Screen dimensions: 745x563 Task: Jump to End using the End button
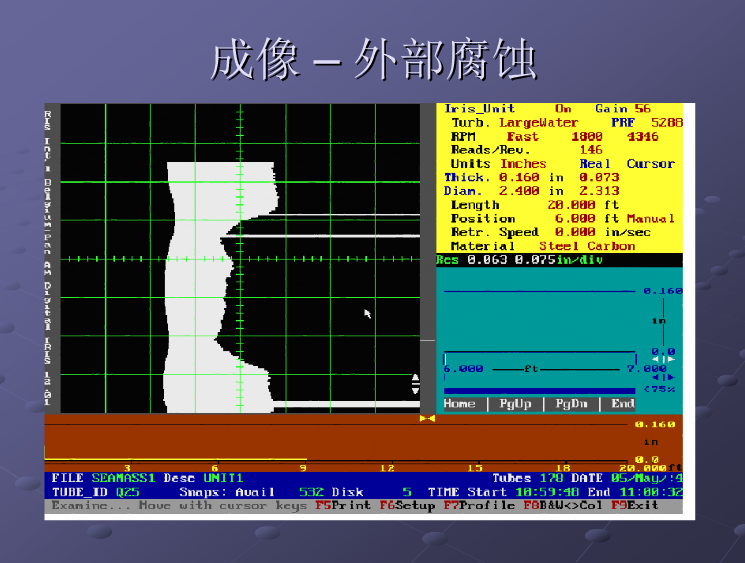tap(622, 404)
